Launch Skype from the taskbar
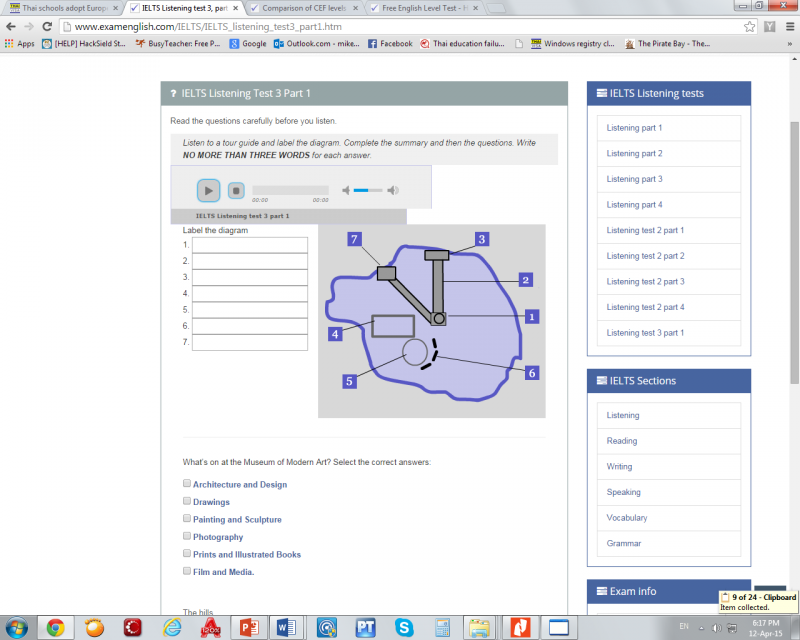This screenshot has height=640, width=800. [404, 627]
